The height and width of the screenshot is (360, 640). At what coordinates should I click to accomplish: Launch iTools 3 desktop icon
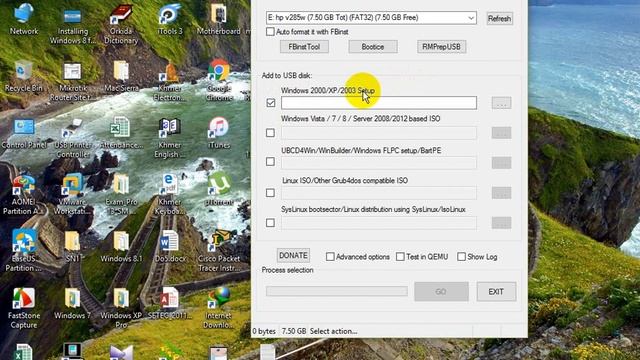click(x=170, y=20)
